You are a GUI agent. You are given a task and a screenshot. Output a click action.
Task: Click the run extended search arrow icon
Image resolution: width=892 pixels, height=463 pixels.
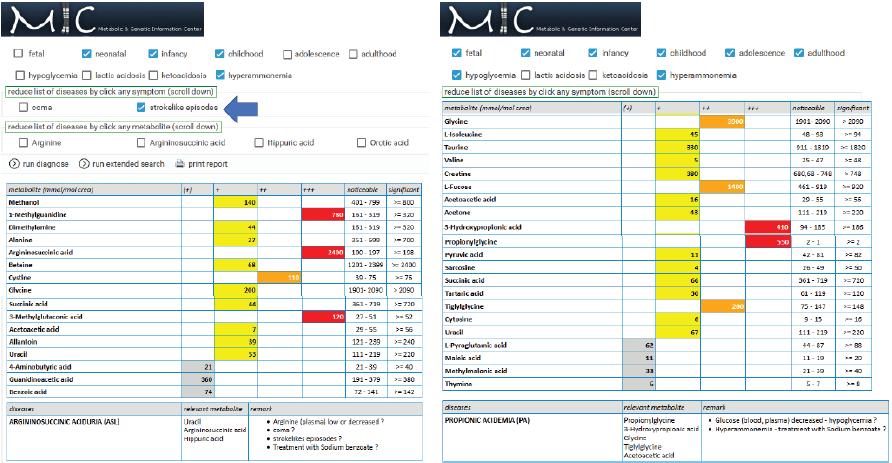(x=84, y=164)
